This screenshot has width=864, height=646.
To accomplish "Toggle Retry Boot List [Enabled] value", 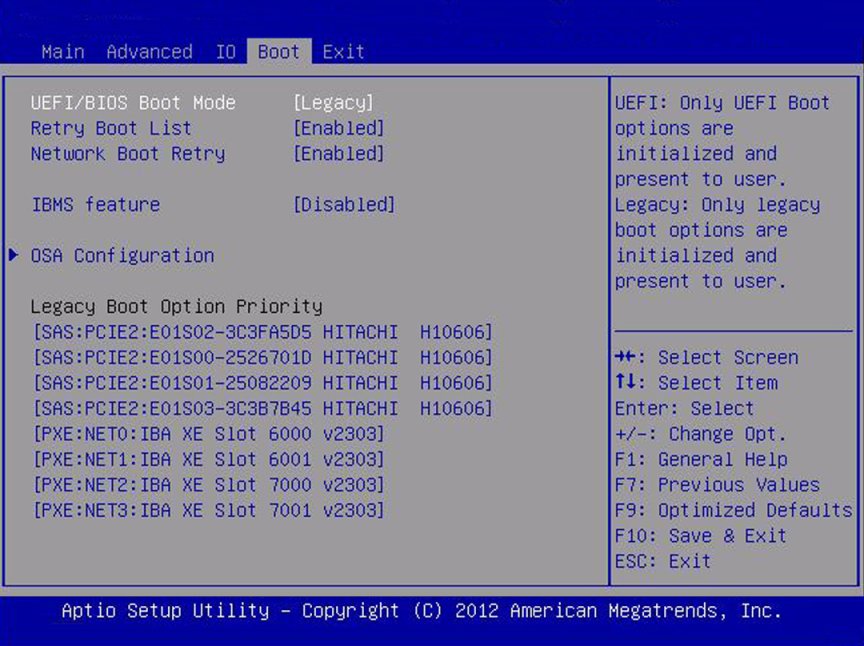I will [x=339, y=128].
